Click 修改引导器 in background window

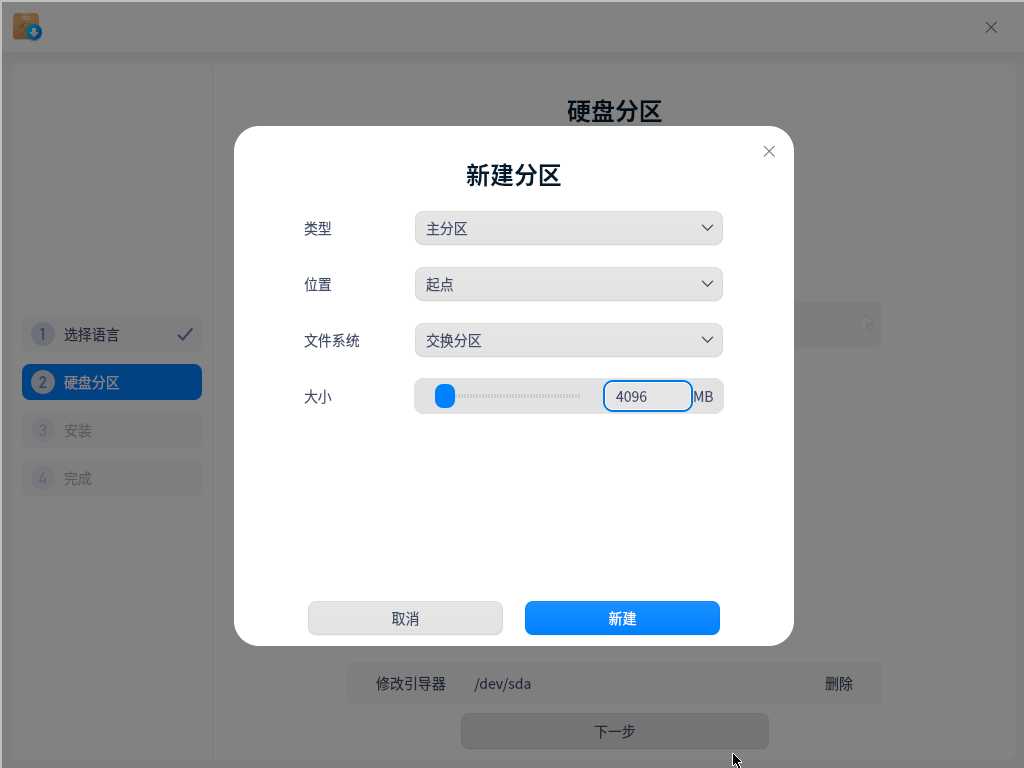(411, 684)
